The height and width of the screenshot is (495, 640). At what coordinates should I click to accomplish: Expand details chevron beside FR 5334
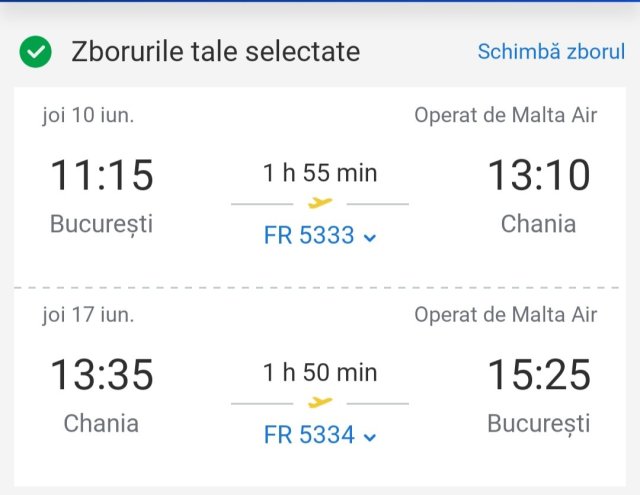point(370,437)
